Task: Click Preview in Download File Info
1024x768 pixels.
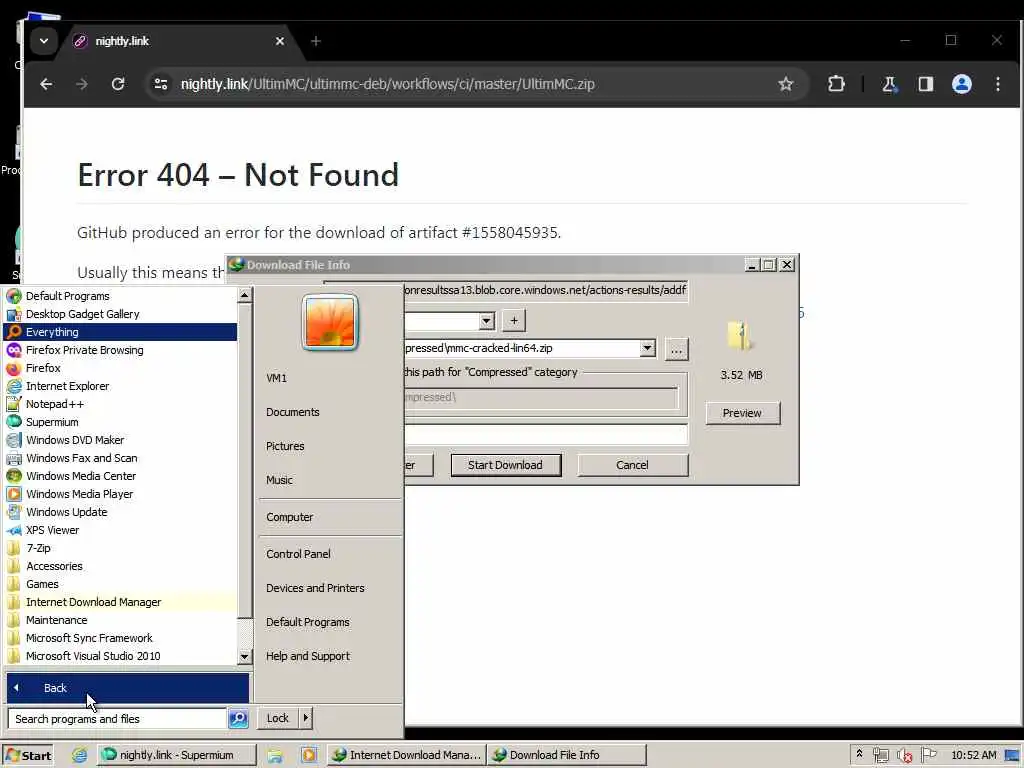Action: tap(743, 413)
